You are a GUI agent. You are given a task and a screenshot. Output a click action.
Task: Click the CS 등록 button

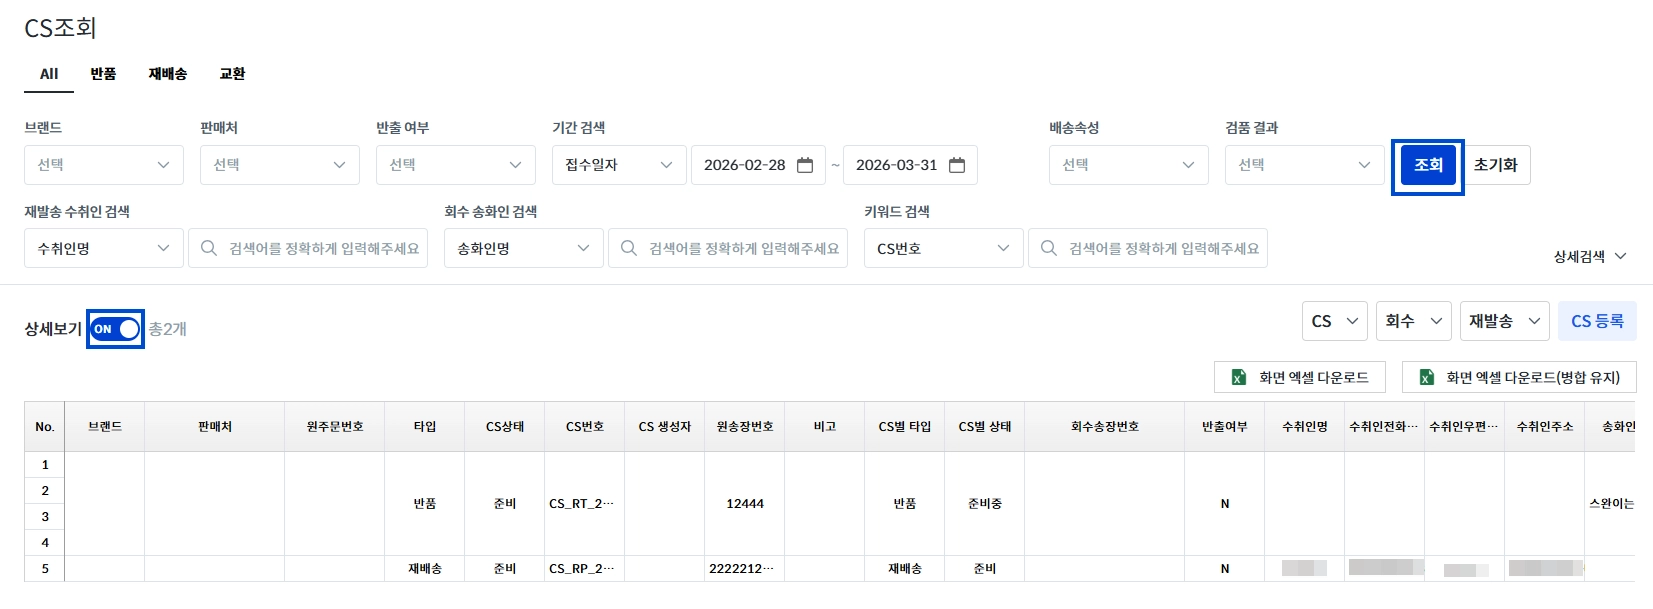pyautogui.click(x=1597, y=321)
